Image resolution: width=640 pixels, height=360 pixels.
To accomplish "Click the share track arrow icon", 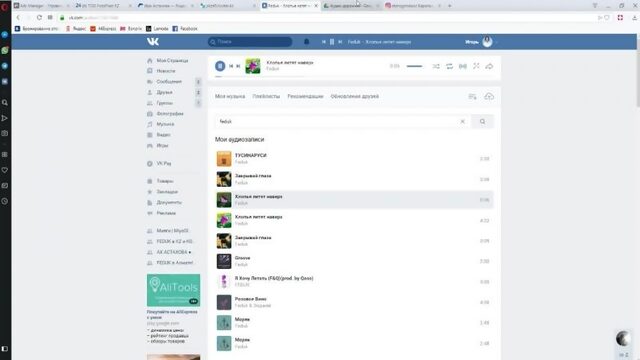I will point(489,66).
